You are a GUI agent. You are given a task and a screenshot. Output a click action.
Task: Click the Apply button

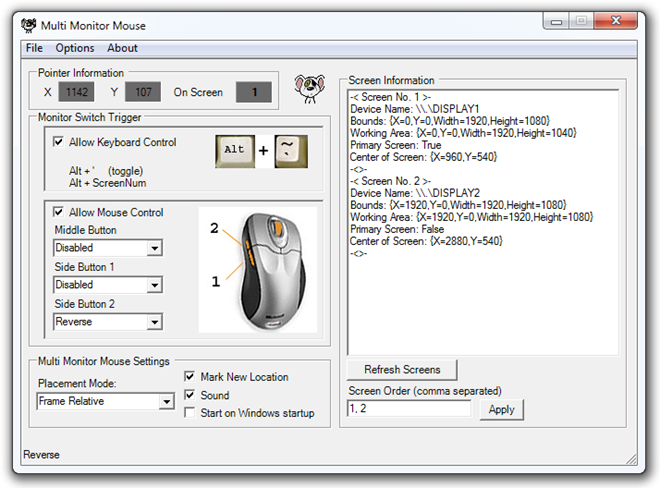pyautogui.click(x=501, y=409)
